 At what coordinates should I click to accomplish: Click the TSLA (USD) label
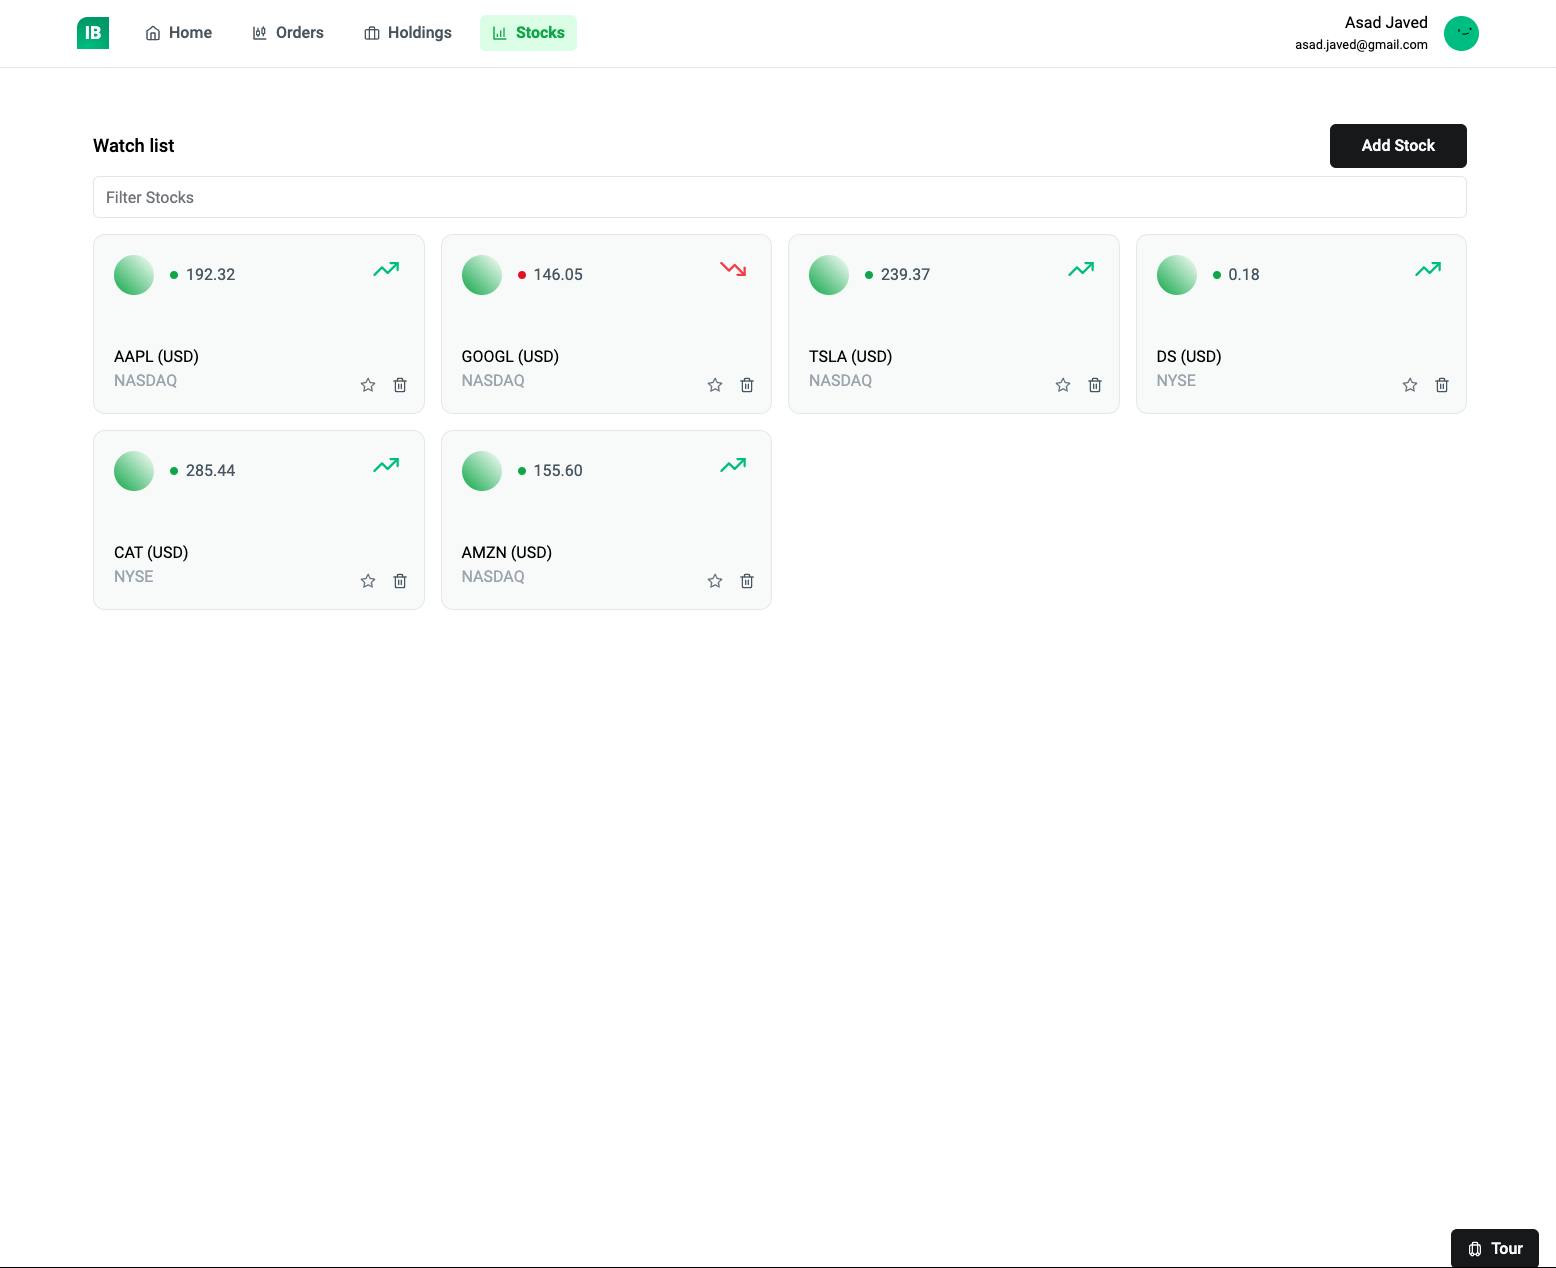(850, 356)
